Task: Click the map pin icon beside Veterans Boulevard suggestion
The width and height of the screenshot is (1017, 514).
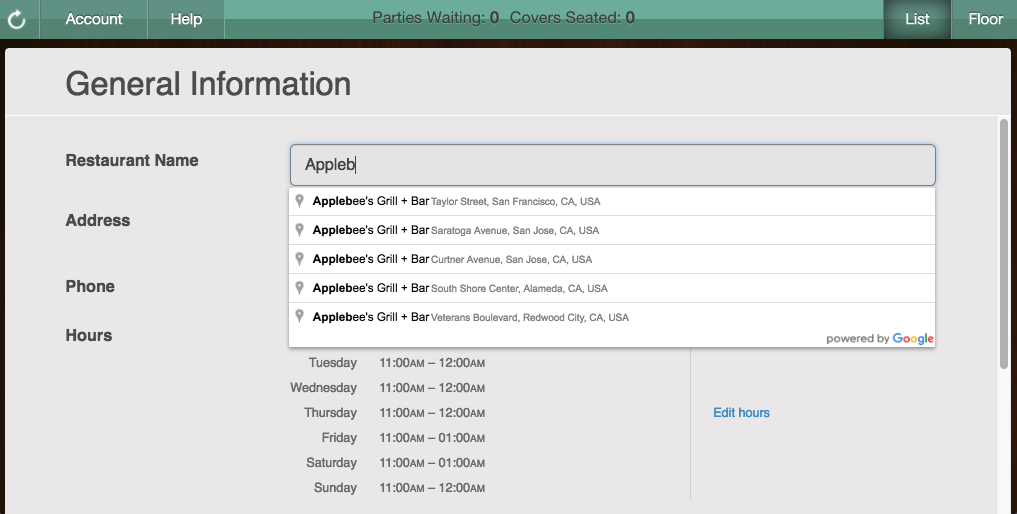Action: click(299, 316)
